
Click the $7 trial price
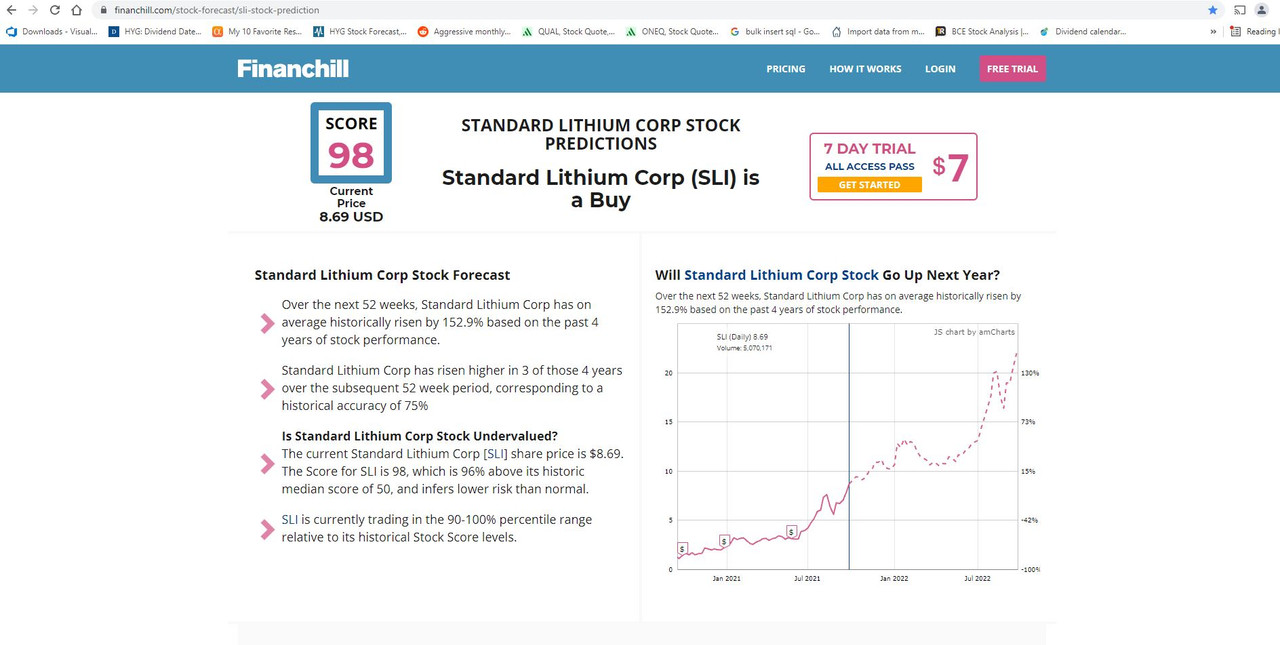click(x=950, y=167)
